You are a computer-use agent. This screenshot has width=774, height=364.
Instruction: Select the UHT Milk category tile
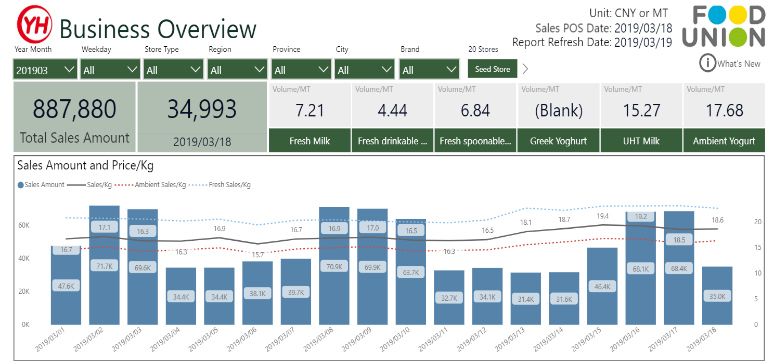pos(641,141)
